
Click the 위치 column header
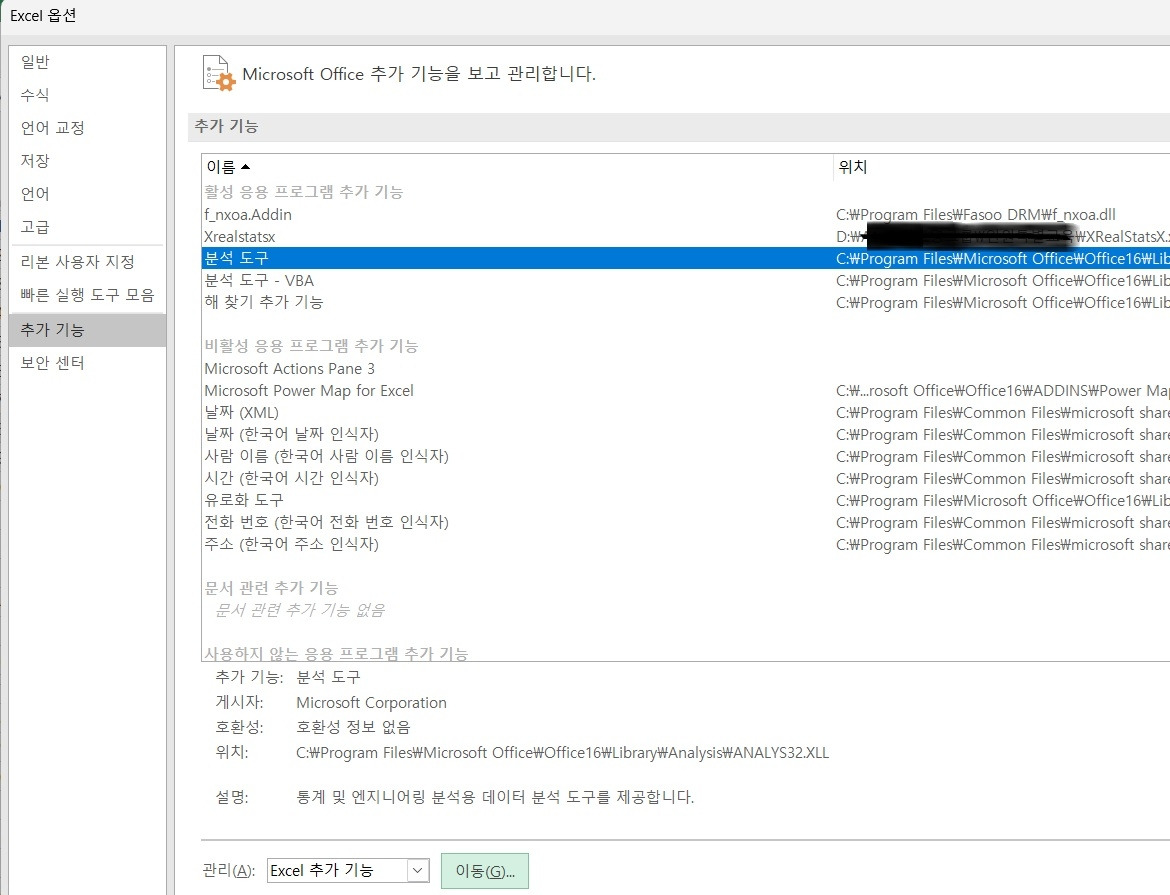tap(852, 167)
